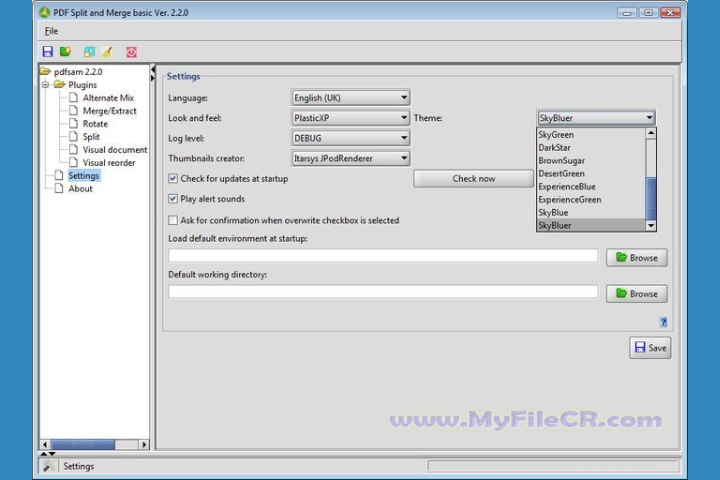
Task: Pick ExperienceGreen theme option
Action: [591, 199]
